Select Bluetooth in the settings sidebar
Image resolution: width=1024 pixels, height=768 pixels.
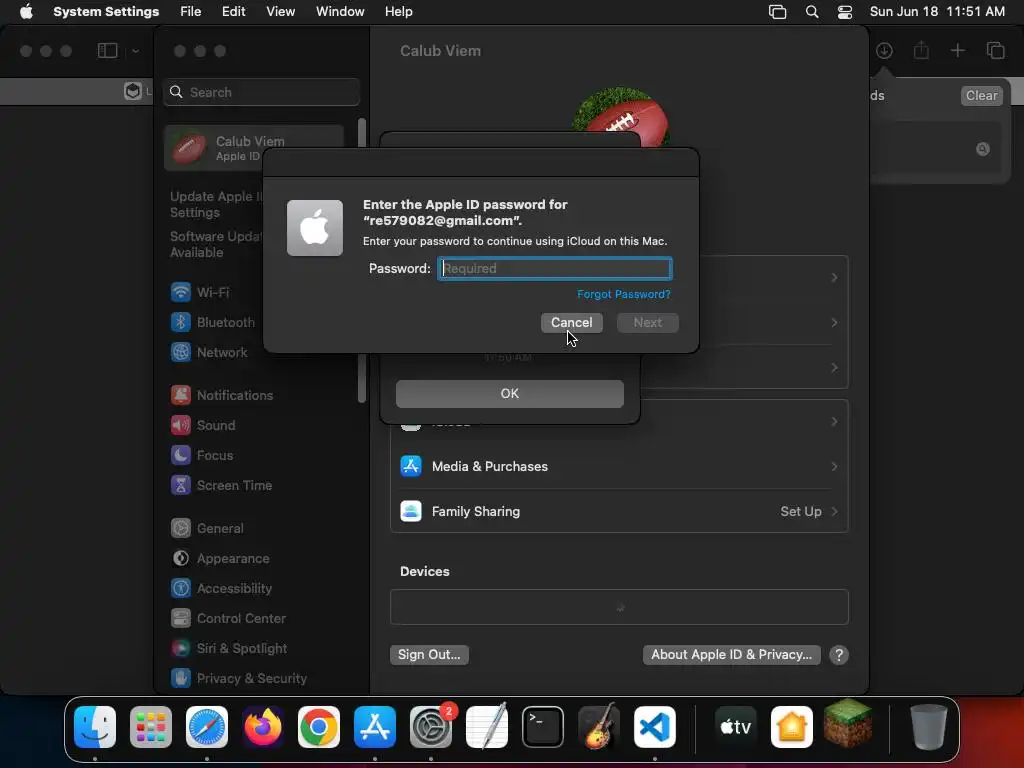point(213,322)
